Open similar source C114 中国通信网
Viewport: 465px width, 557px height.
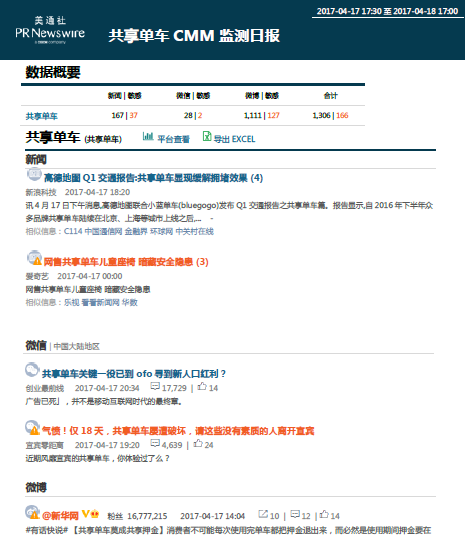[93, 232]
